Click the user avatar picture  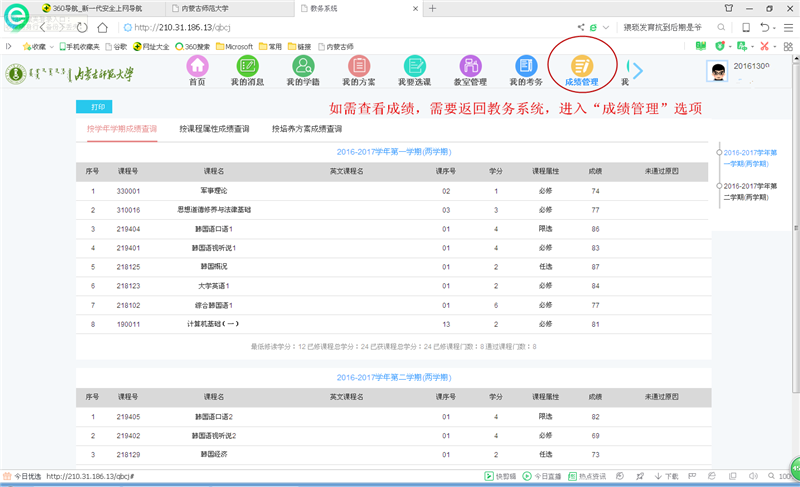[x=717, y=72]
